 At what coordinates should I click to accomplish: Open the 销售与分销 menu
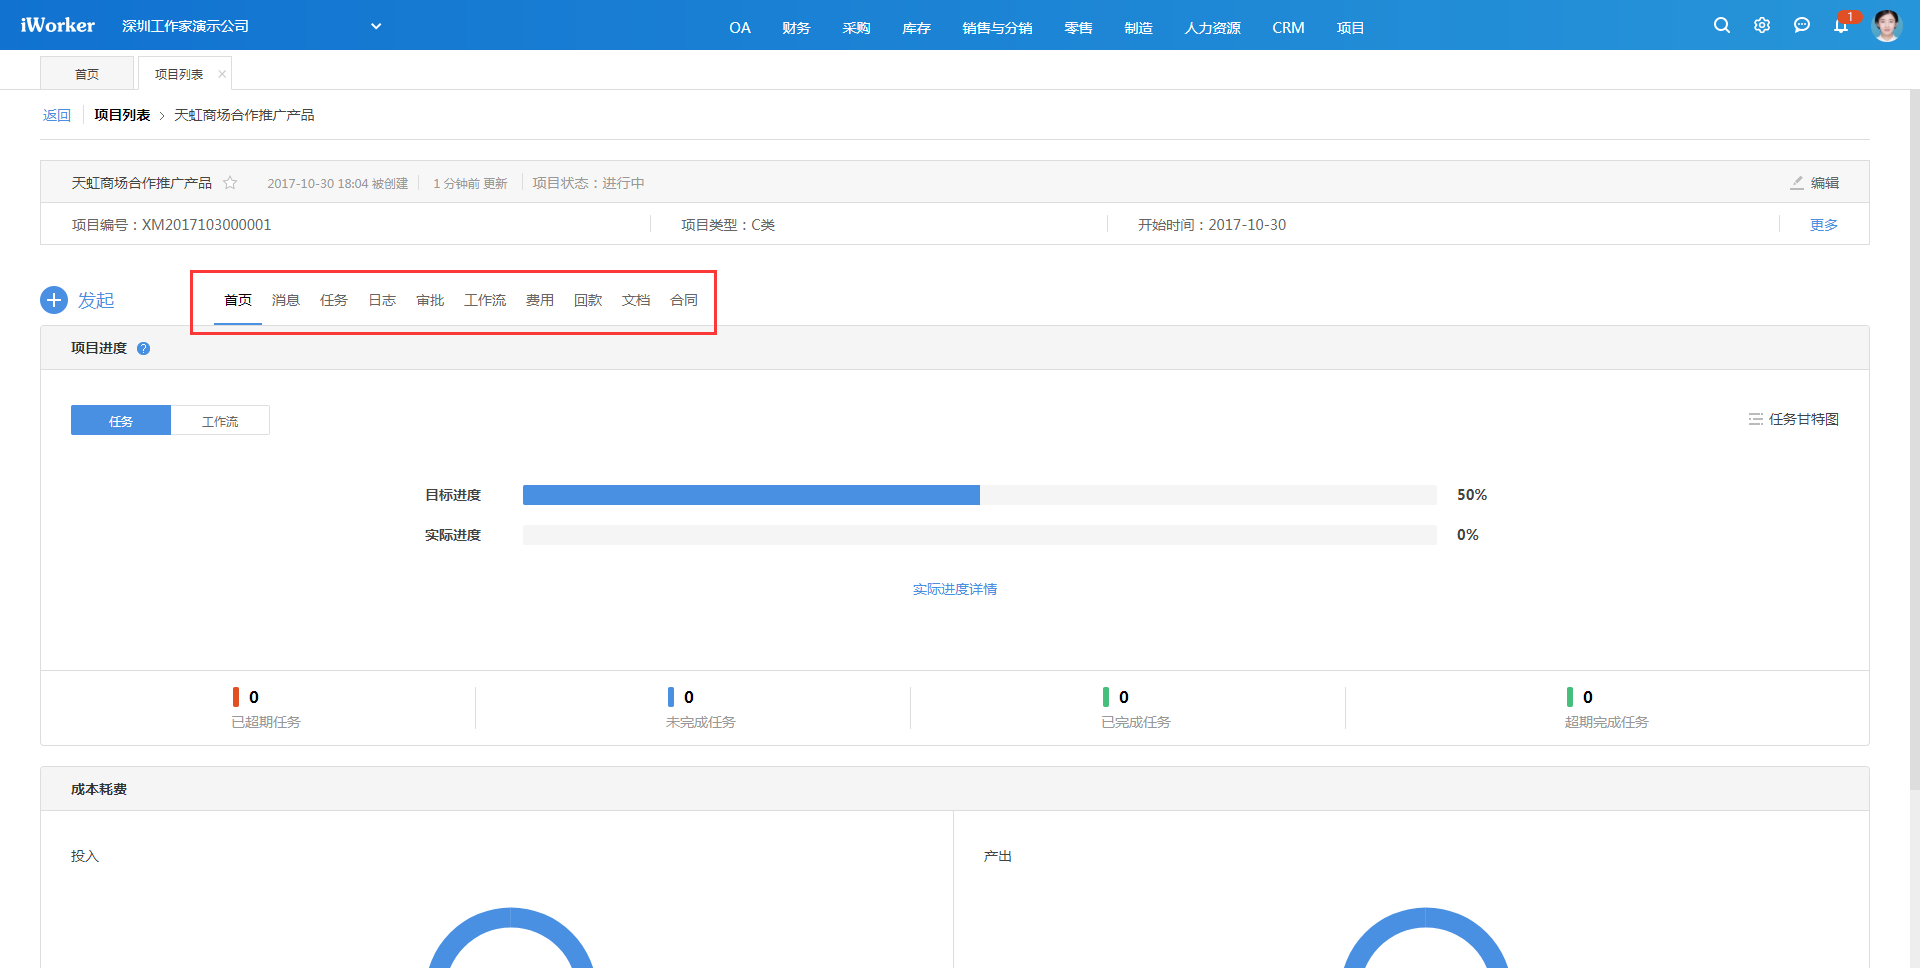[997, 28]
